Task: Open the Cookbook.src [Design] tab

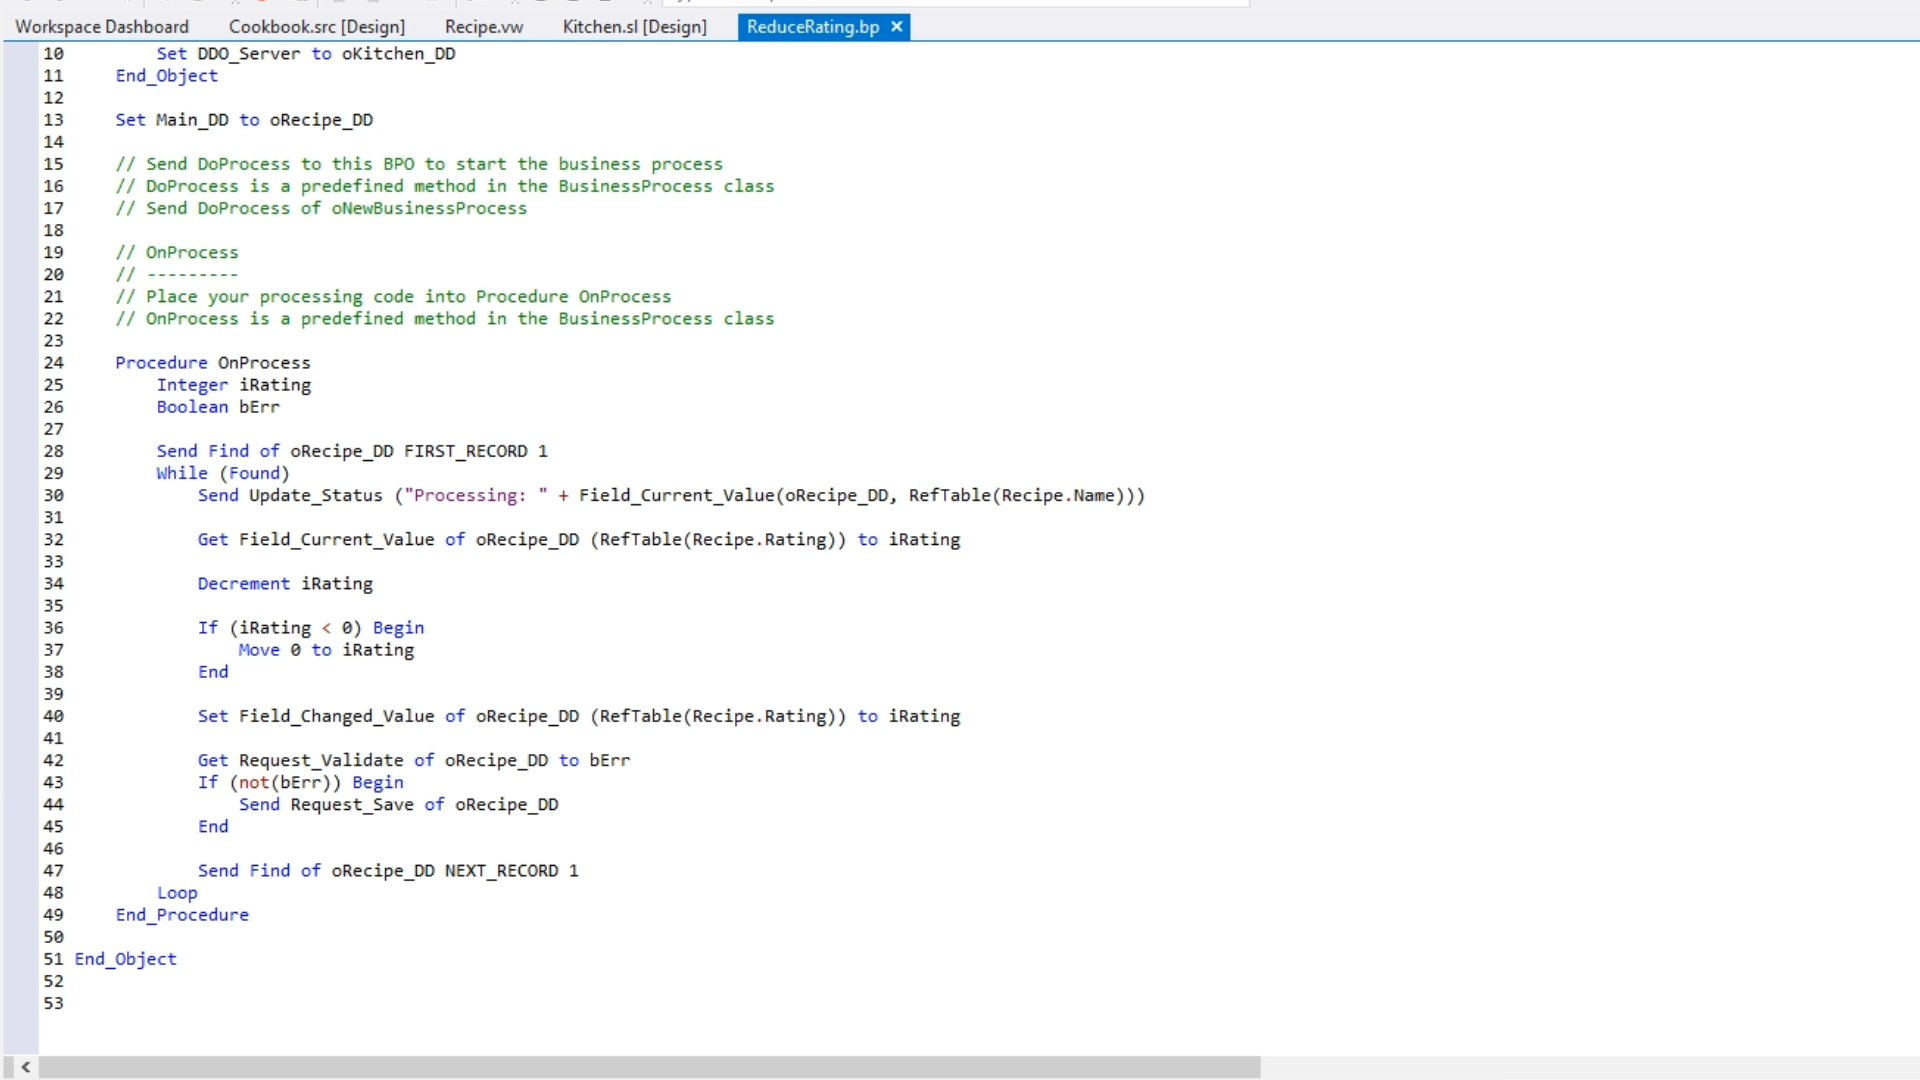Action: coord(317,27)
